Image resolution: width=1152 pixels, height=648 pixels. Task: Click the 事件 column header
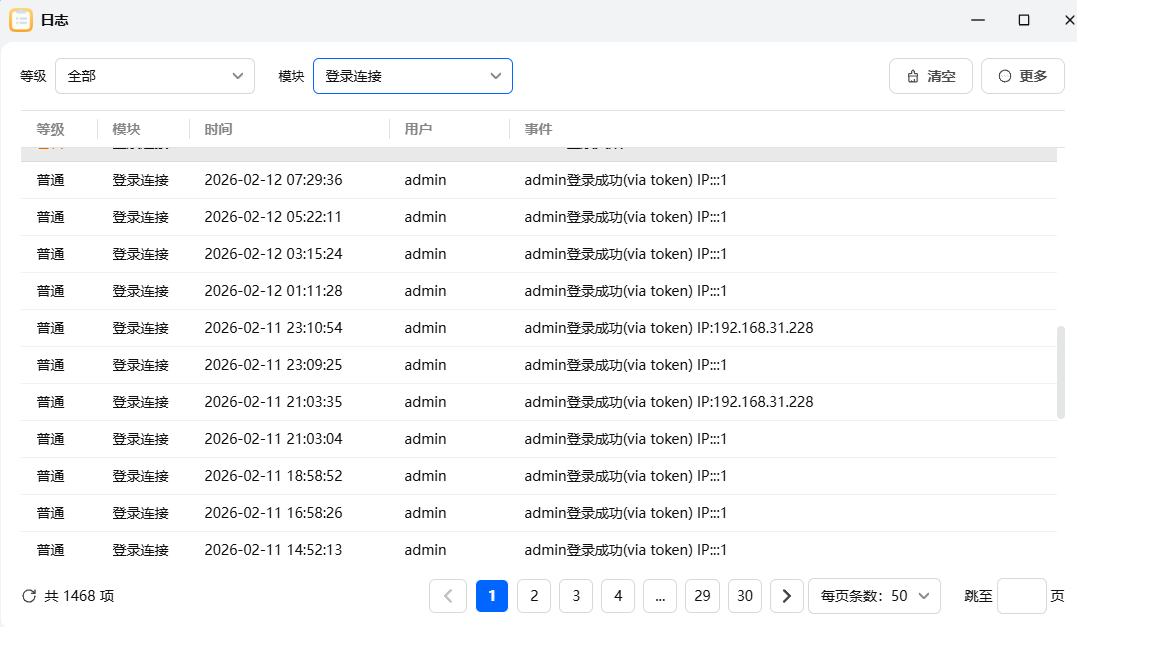click(x=538, y=129)
